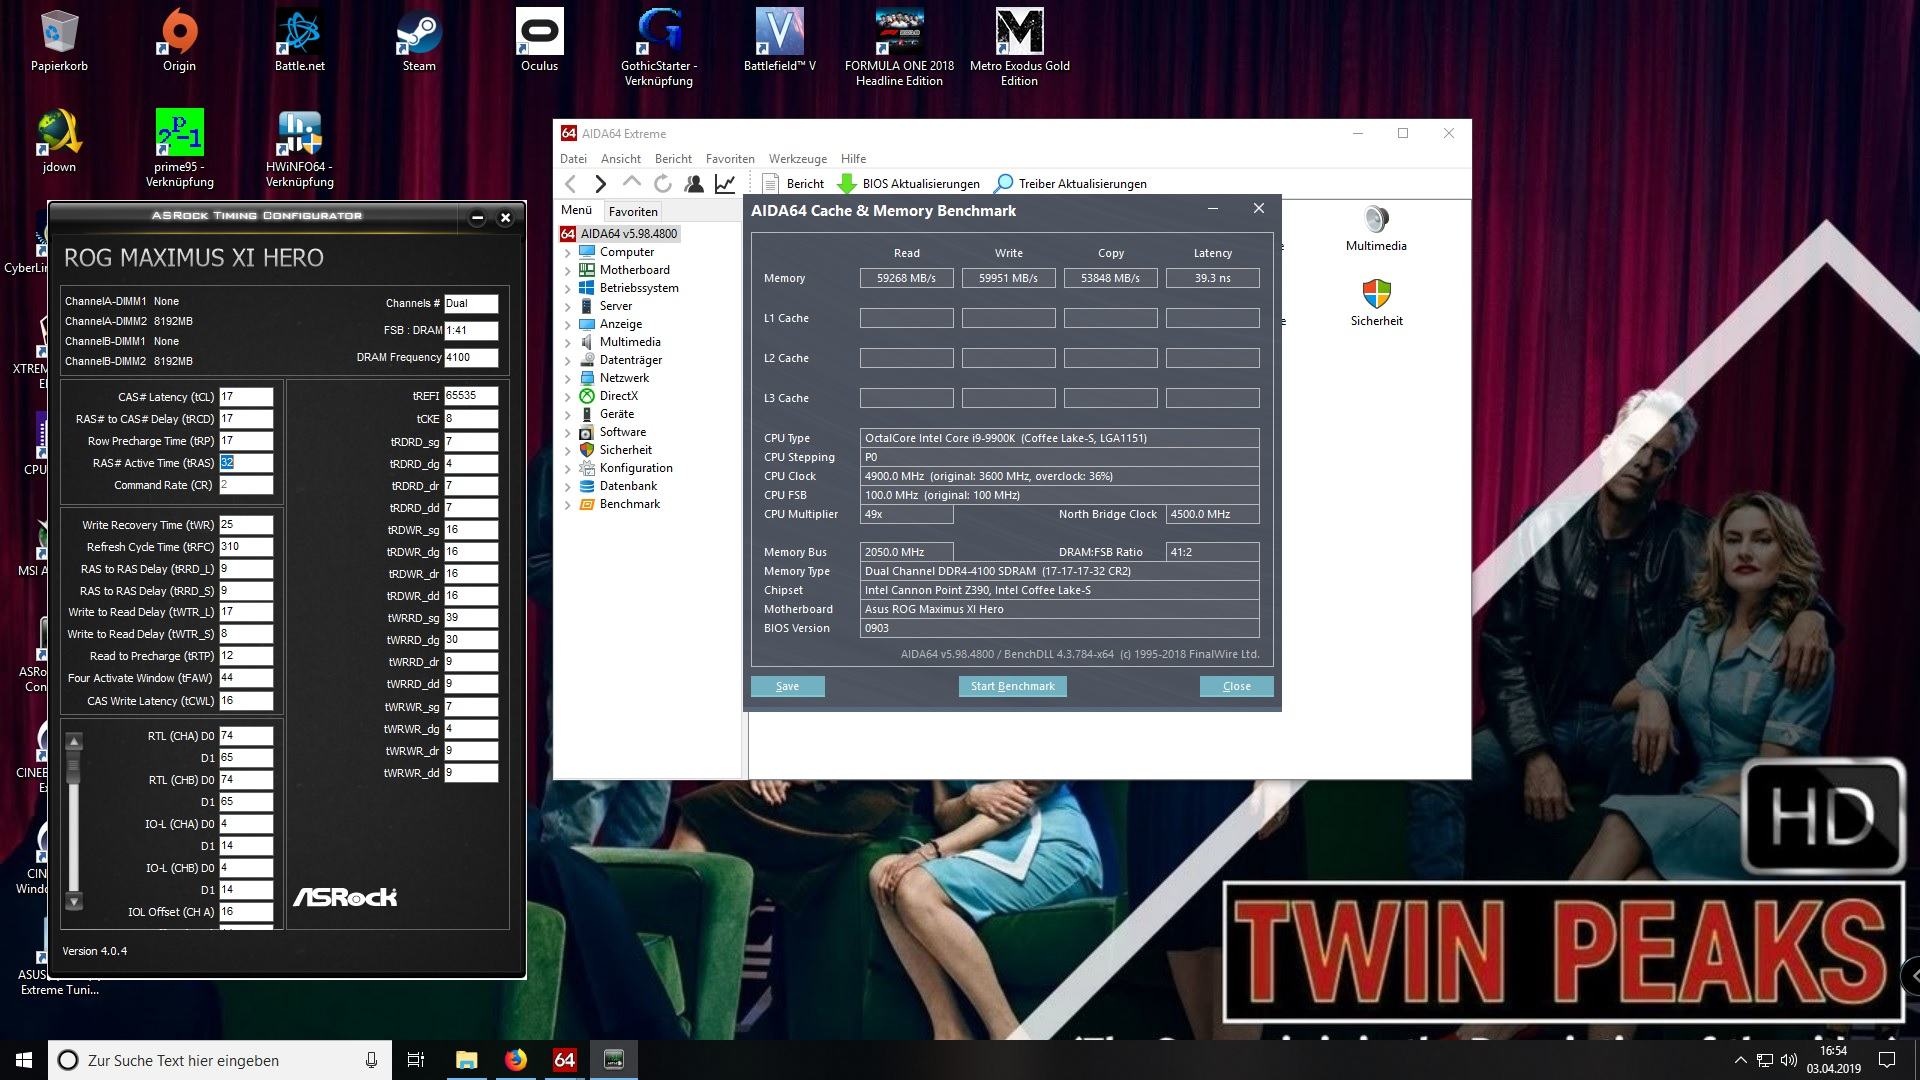Open File Explorer from the taskbar

tap(467, 1060)
